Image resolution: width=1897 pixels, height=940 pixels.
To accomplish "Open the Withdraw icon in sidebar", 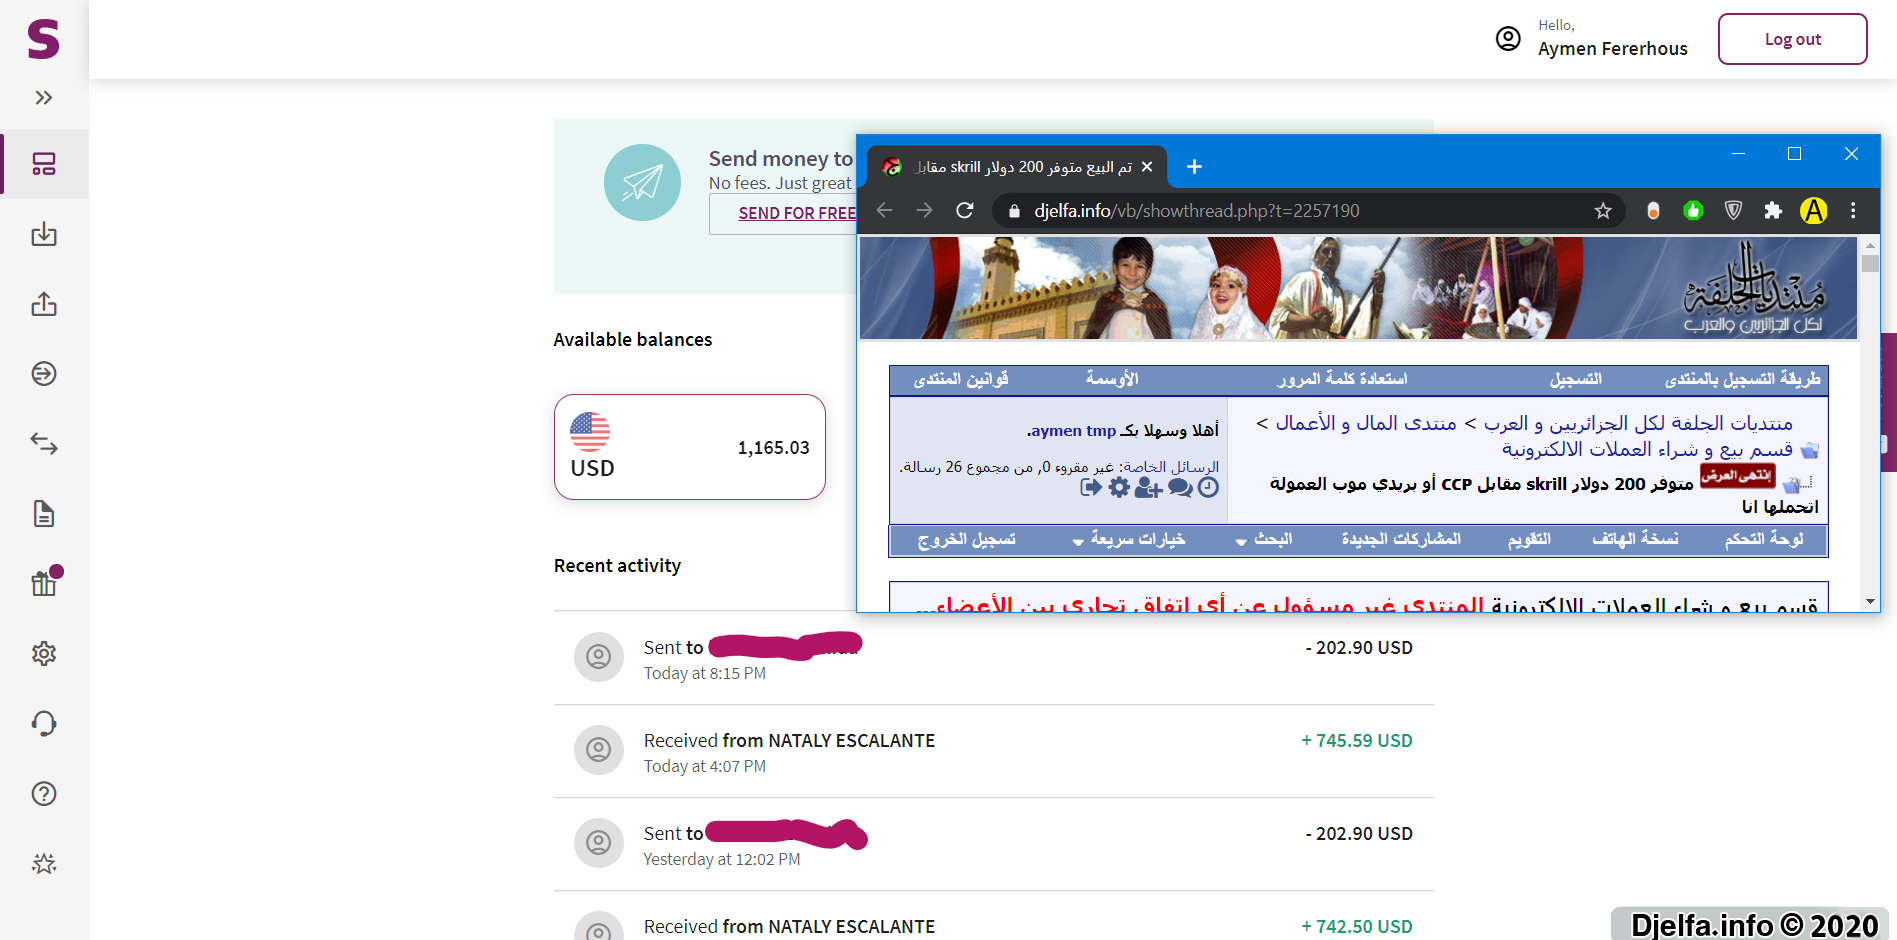I will 44,304.
